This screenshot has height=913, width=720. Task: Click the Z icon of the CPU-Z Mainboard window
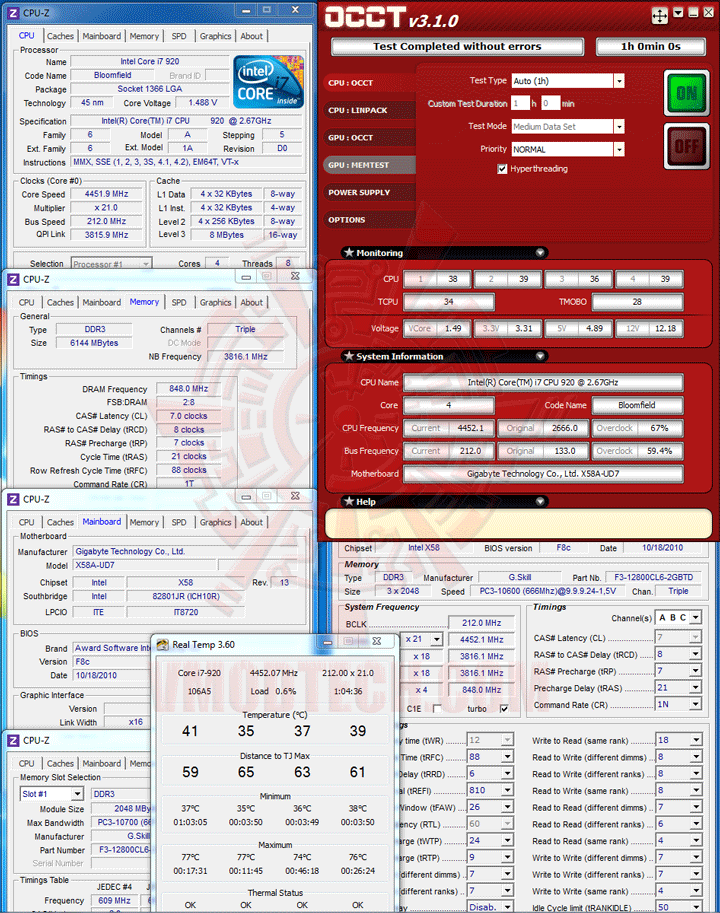coord(13,499)
